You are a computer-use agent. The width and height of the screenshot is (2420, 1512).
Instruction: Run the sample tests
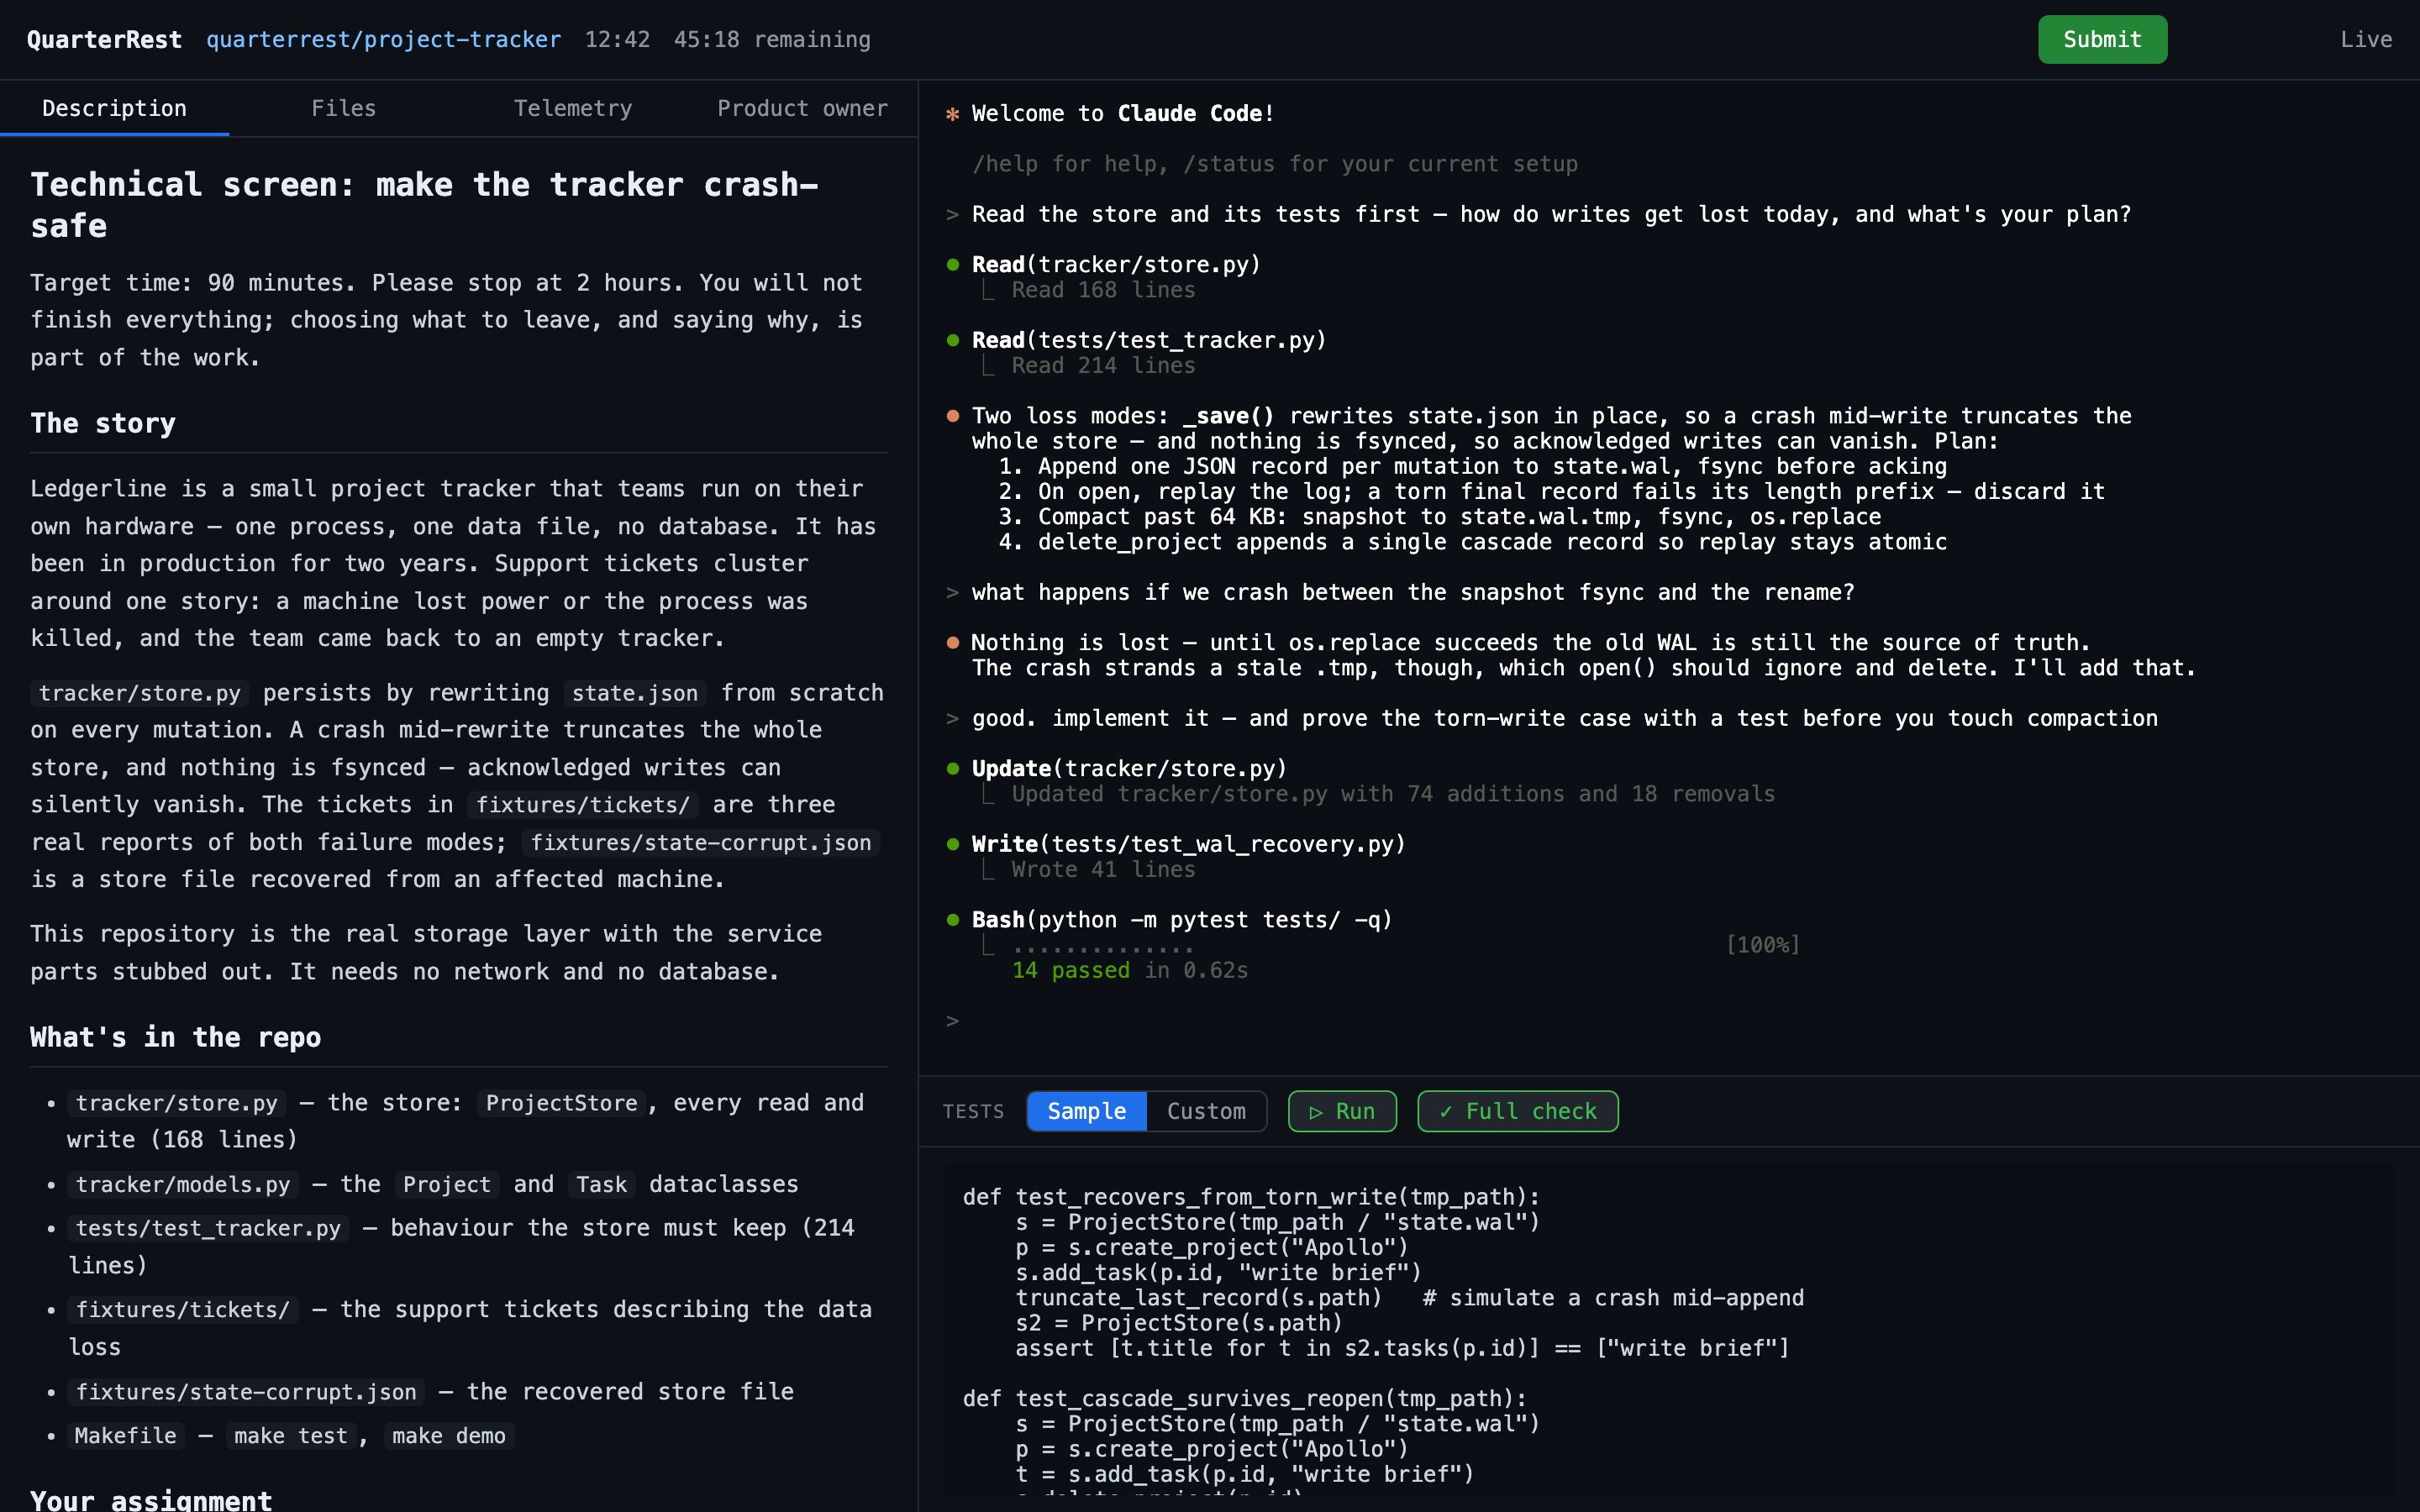[x=1342, y=1111]
